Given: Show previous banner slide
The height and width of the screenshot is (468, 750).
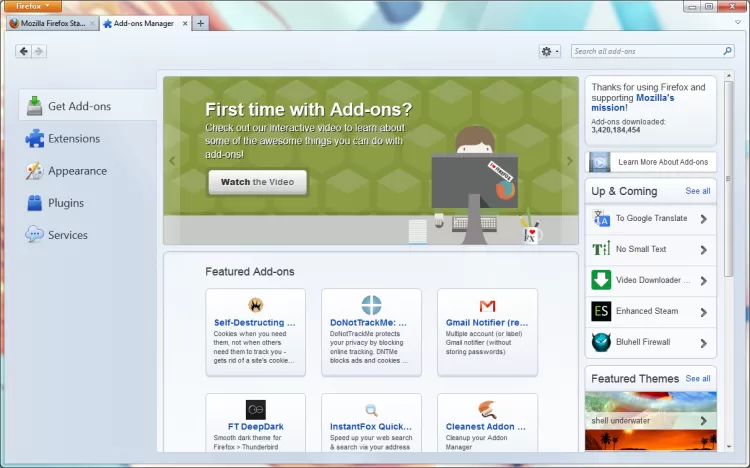Looking at the screenshot, I should (x=172, y=161).
